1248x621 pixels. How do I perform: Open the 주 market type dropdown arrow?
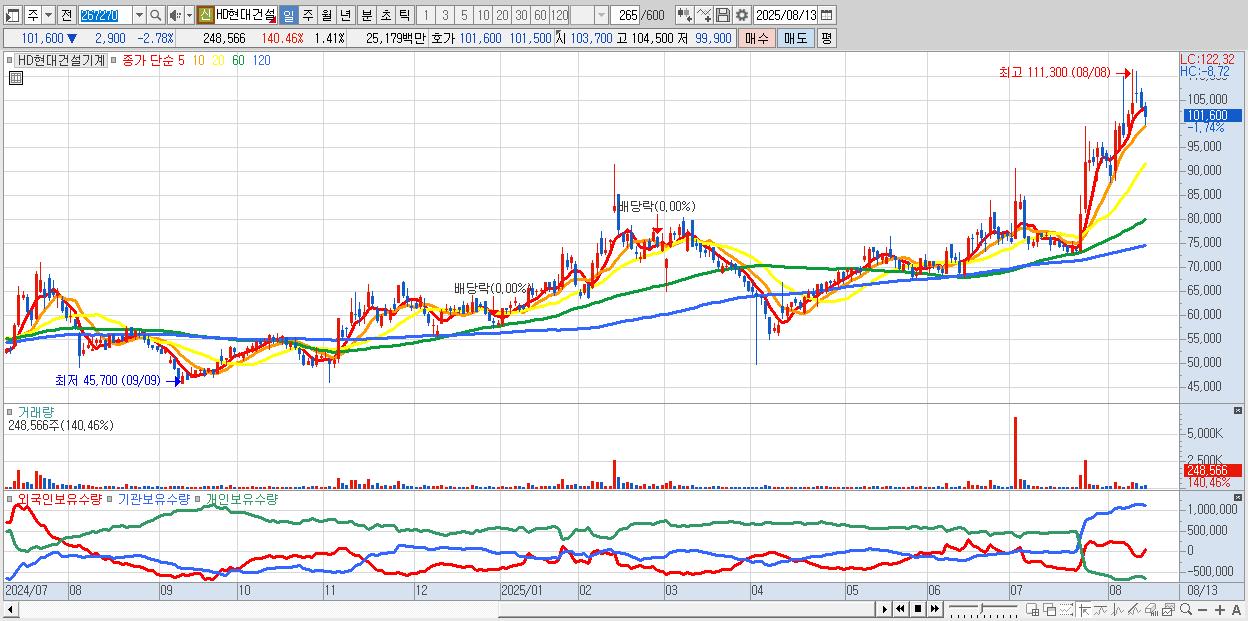tap(49, 15)
